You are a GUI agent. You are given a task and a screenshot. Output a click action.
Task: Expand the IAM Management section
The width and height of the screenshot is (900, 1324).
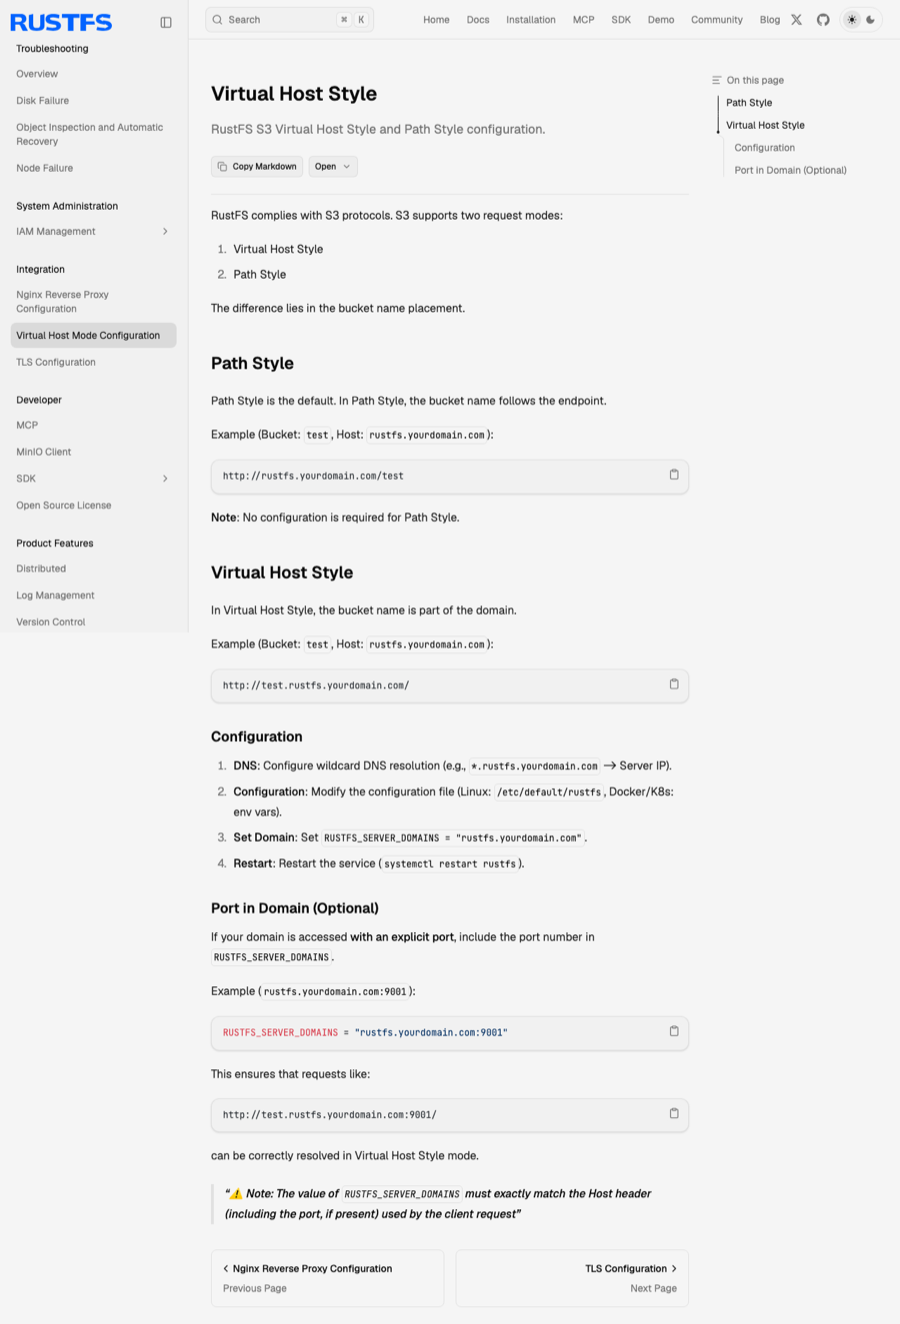(165, 231)
